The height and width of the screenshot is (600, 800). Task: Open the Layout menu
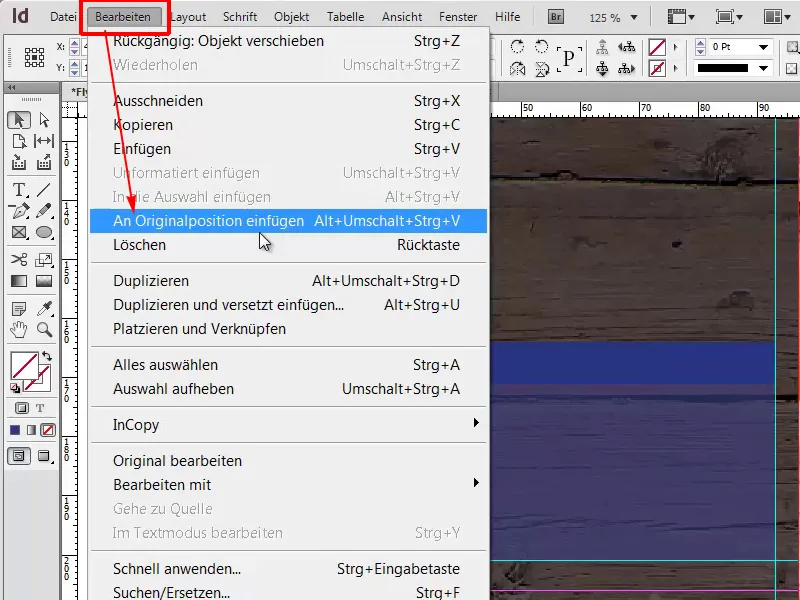pyautogui.click(x=188, y=17)
